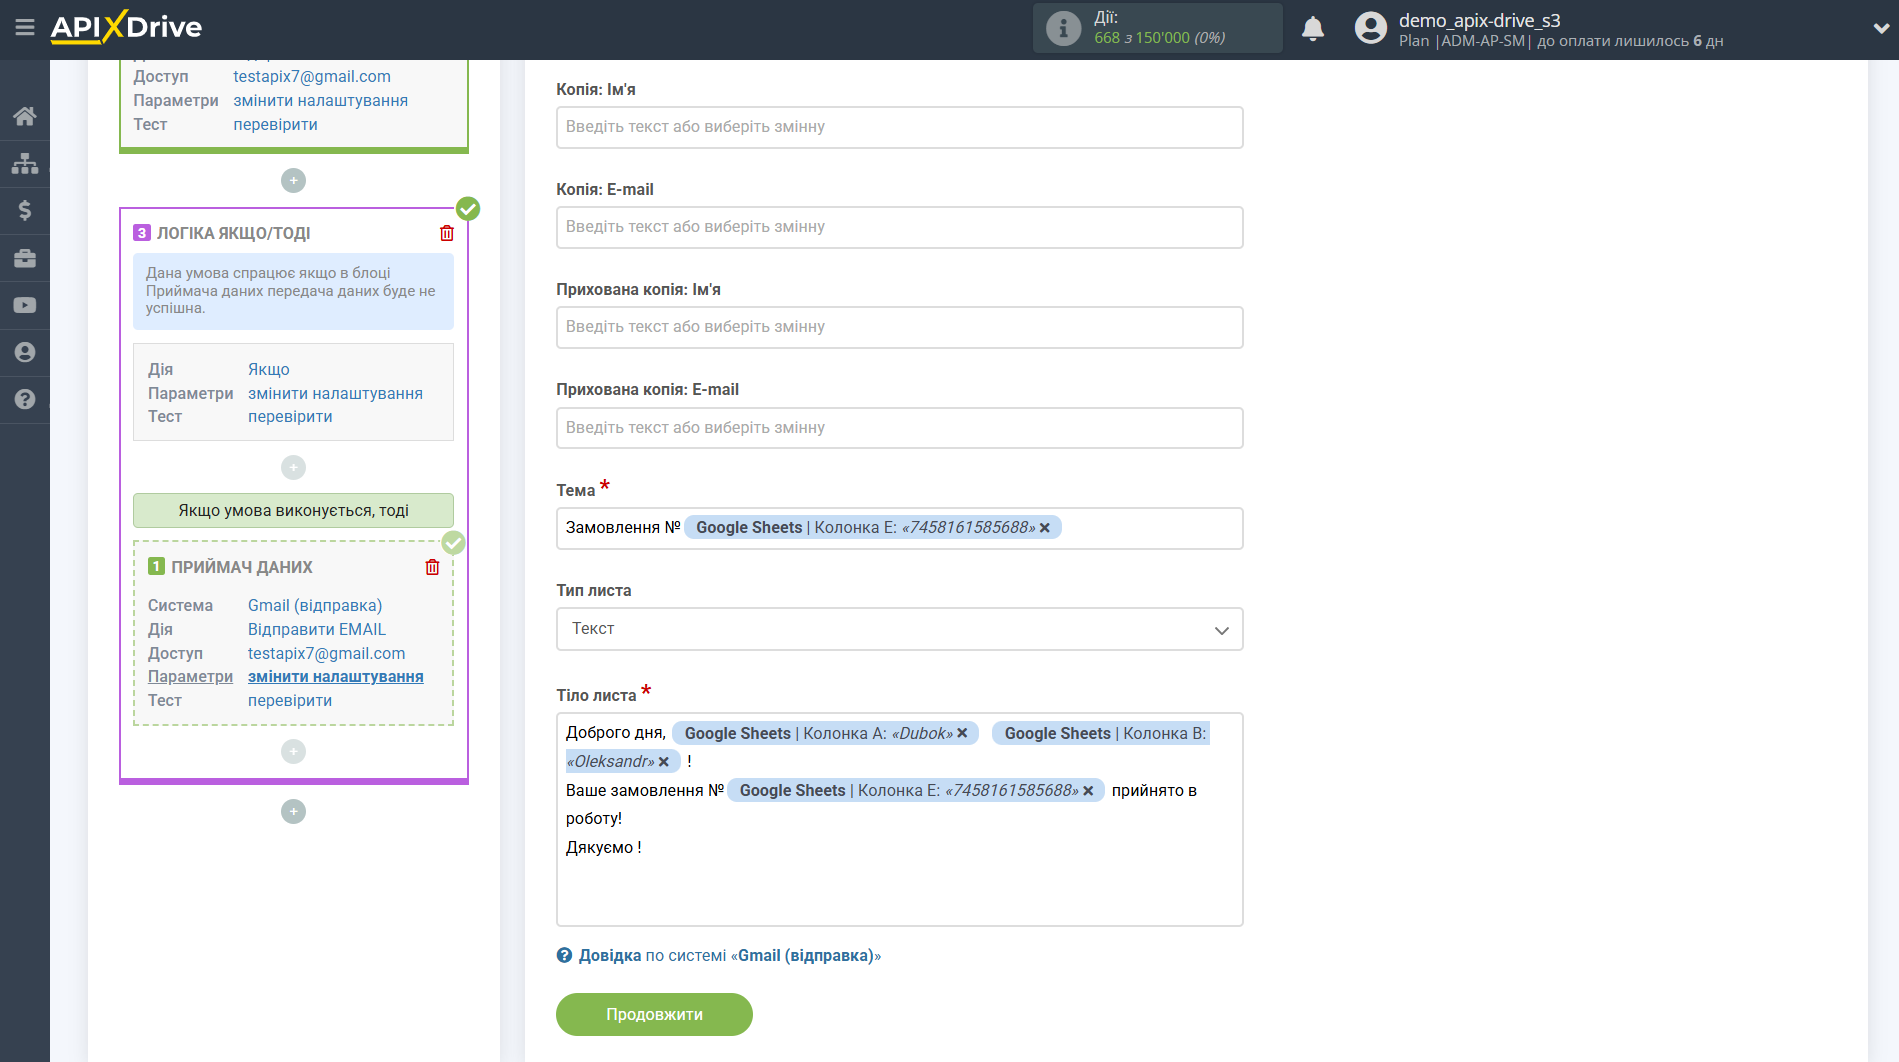Screen dimensions: 1899x1062
Task: Click the Відправити EMAIL action link
Action: point(316,629)
